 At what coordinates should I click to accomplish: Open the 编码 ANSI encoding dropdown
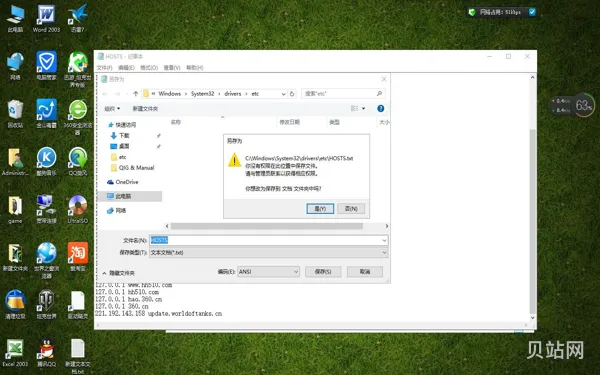click(268, 272)
